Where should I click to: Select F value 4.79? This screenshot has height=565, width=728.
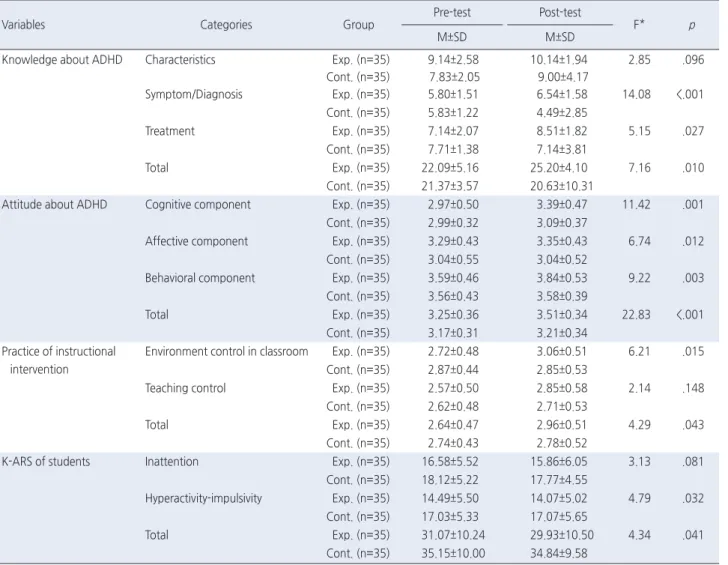tap(639, 498)
